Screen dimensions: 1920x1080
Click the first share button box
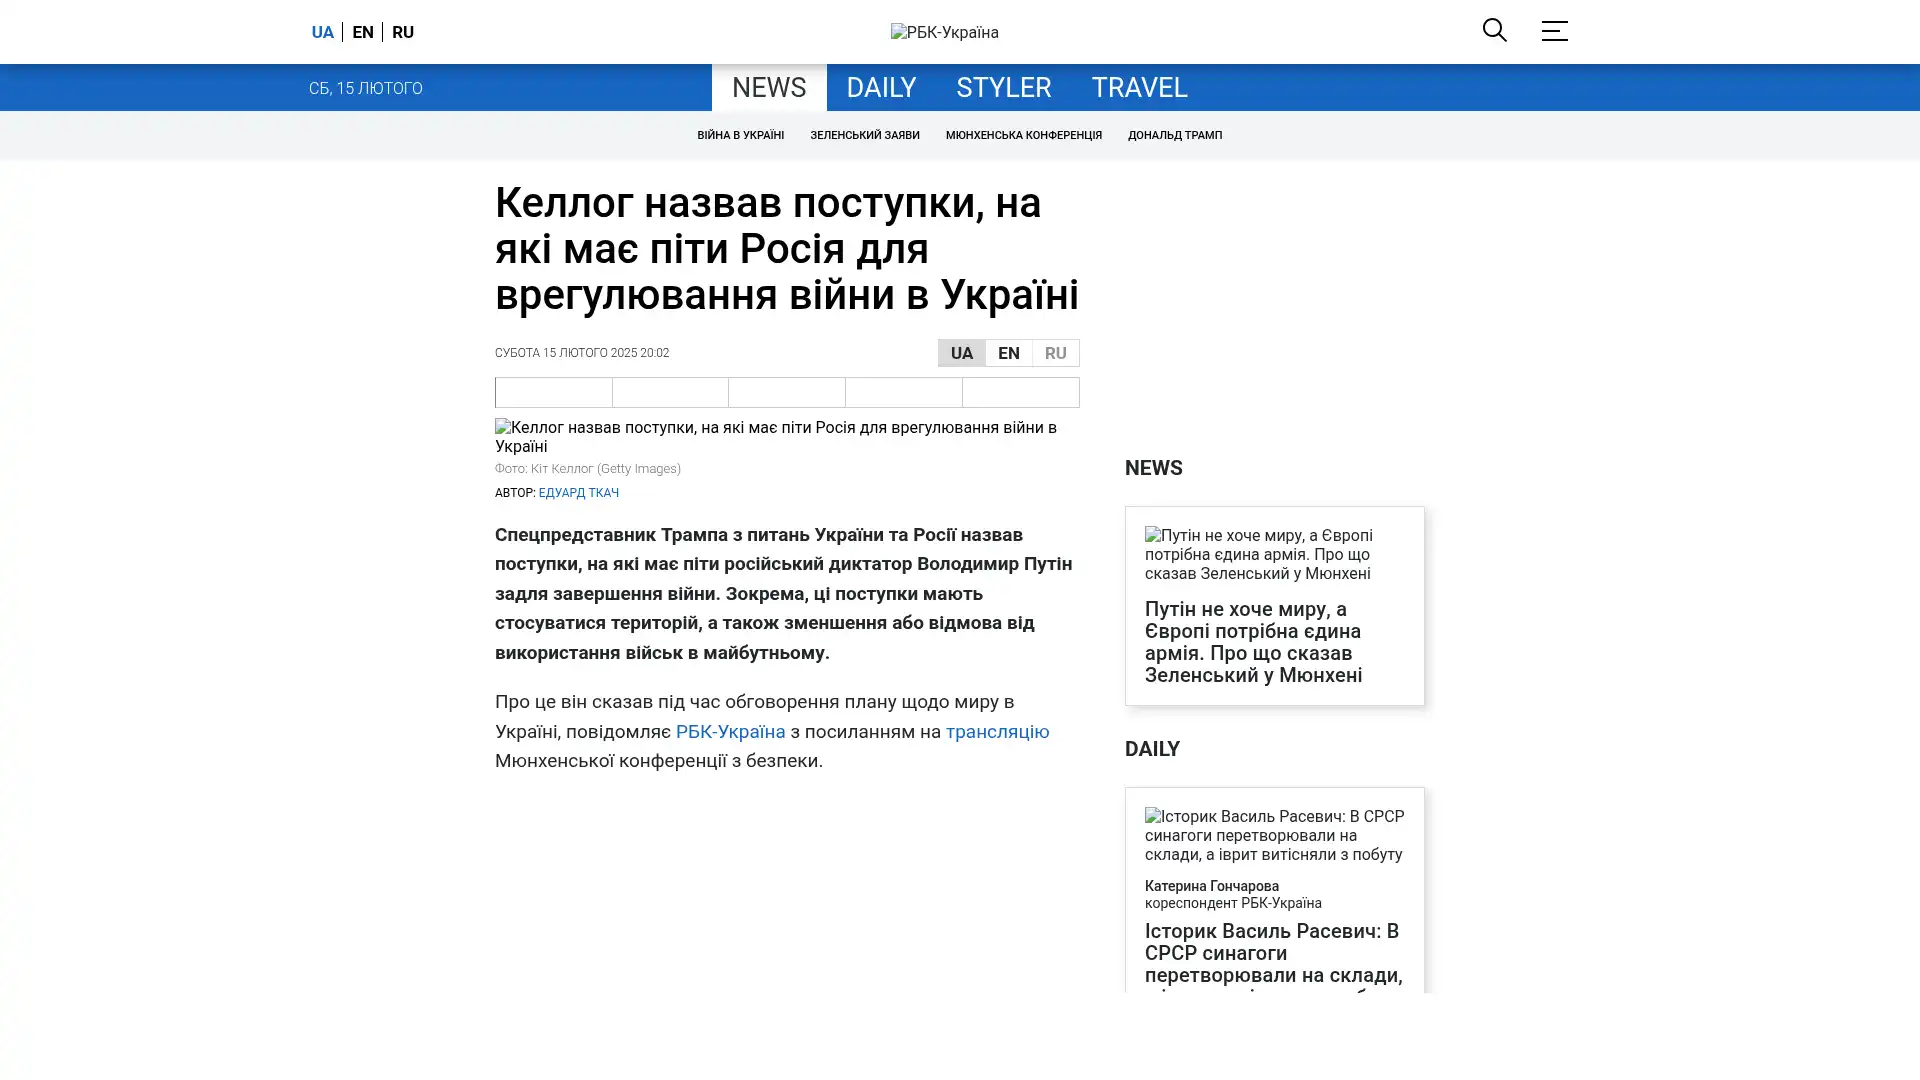[553, 392]
